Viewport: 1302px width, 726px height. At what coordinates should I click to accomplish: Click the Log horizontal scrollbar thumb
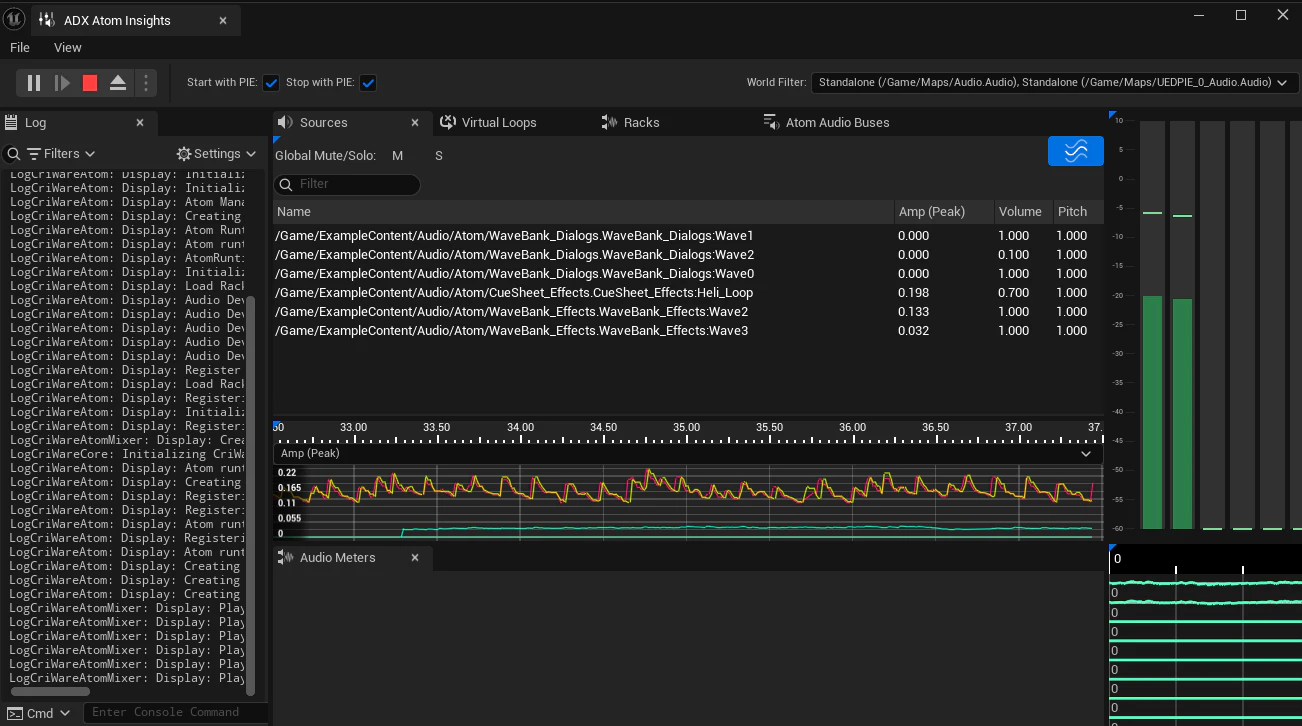50,691
